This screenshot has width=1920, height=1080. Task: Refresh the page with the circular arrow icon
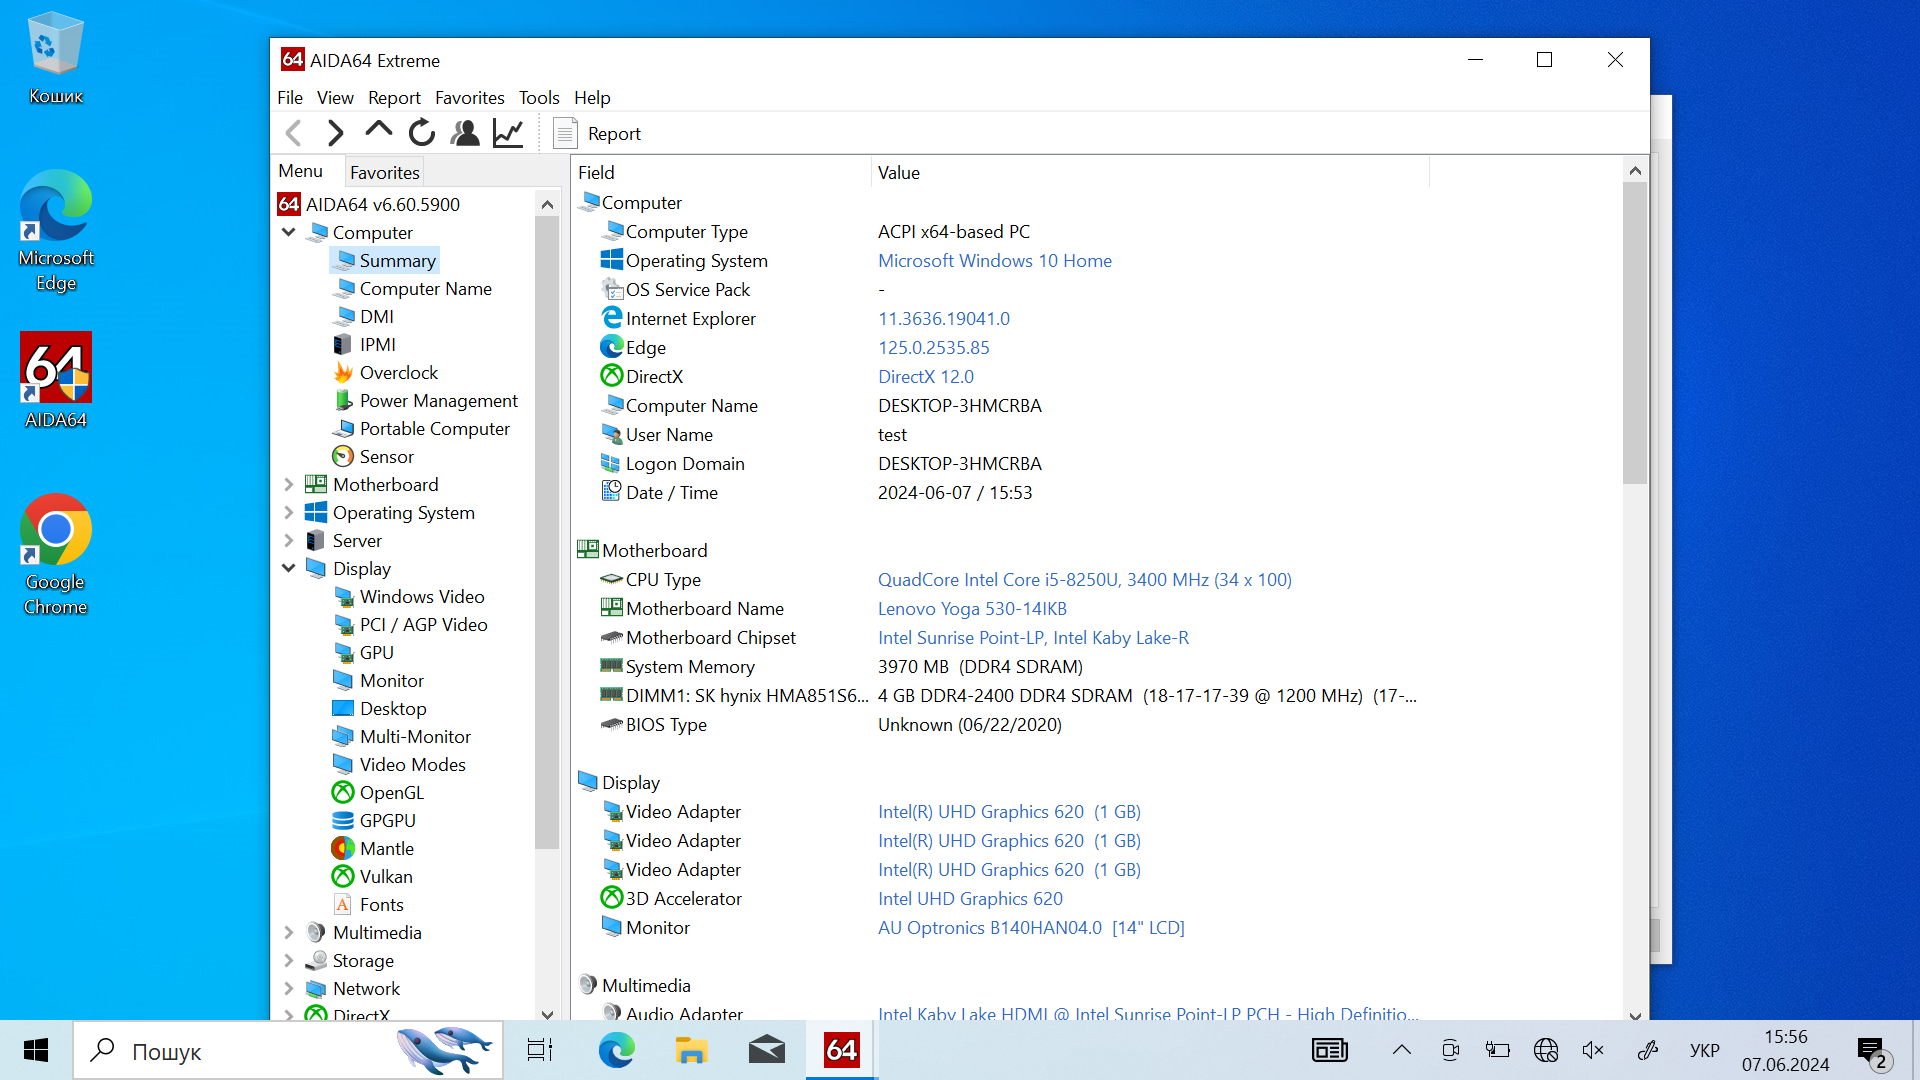point(422,133)
